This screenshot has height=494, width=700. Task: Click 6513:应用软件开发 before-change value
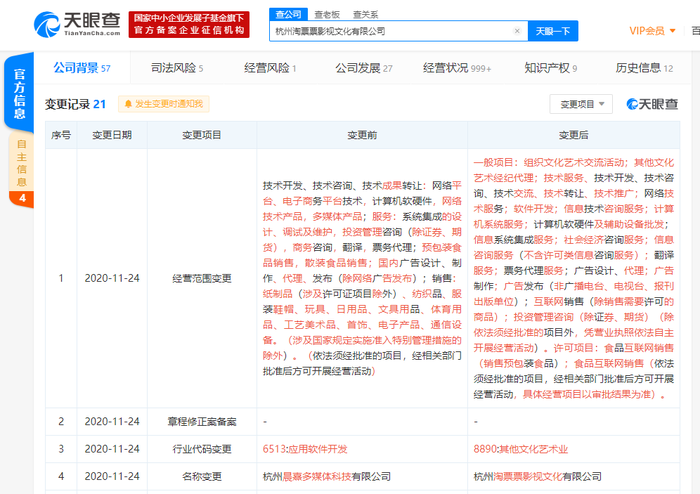pyautogui.click(x=305, y=449)
